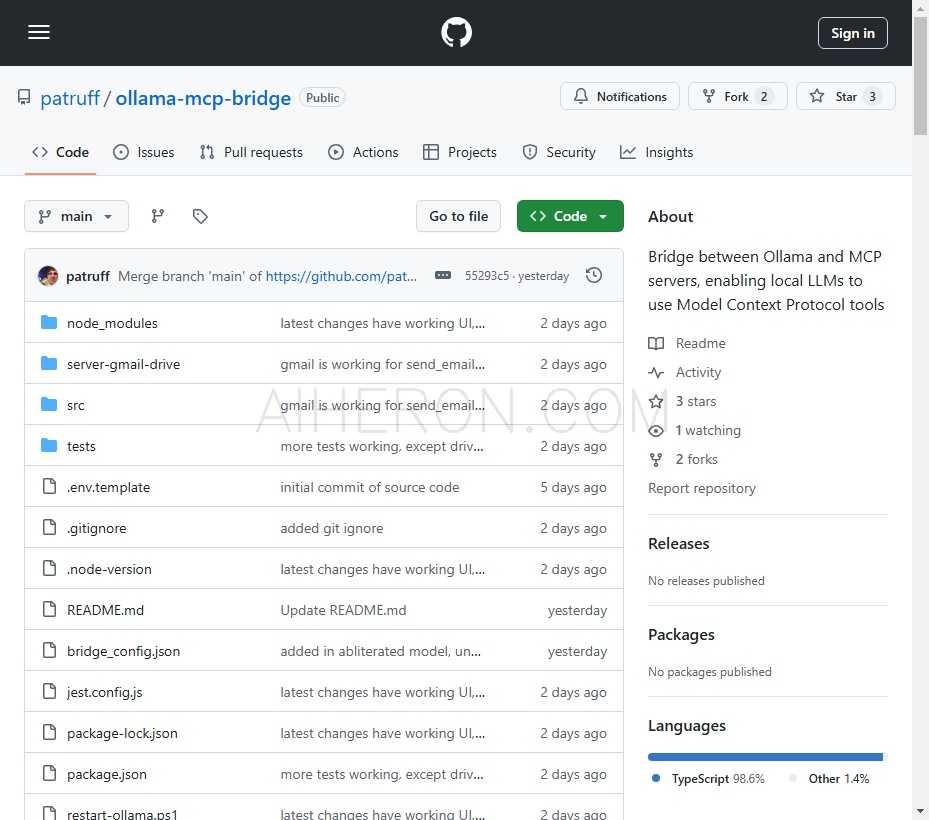Open the .gitignore file
Screen dimensions: 929x820
pyautogui.click(x=96, y=528)
